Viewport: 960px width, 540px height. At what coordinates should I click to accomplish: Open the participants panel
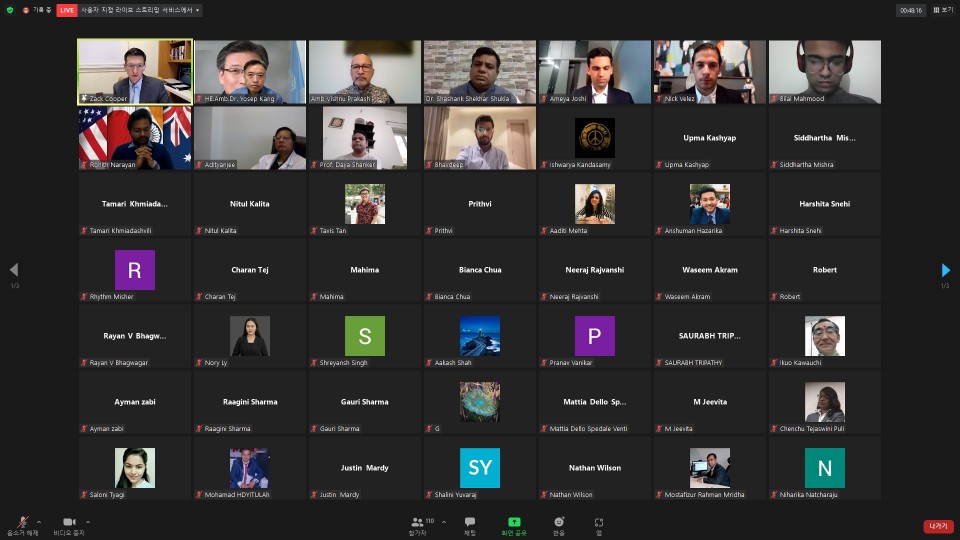[416, 524]
